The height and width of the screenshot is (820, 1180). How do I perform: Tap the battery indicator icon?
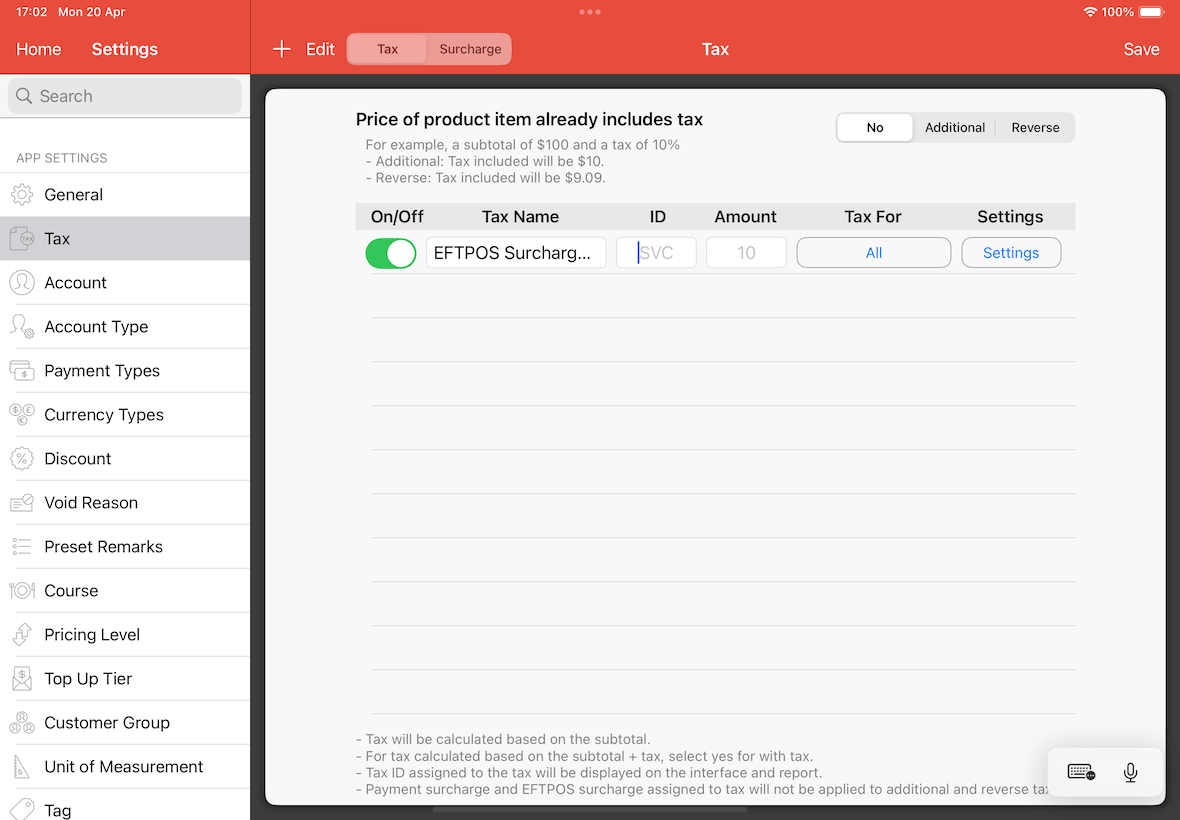(x=1151, y=12)
